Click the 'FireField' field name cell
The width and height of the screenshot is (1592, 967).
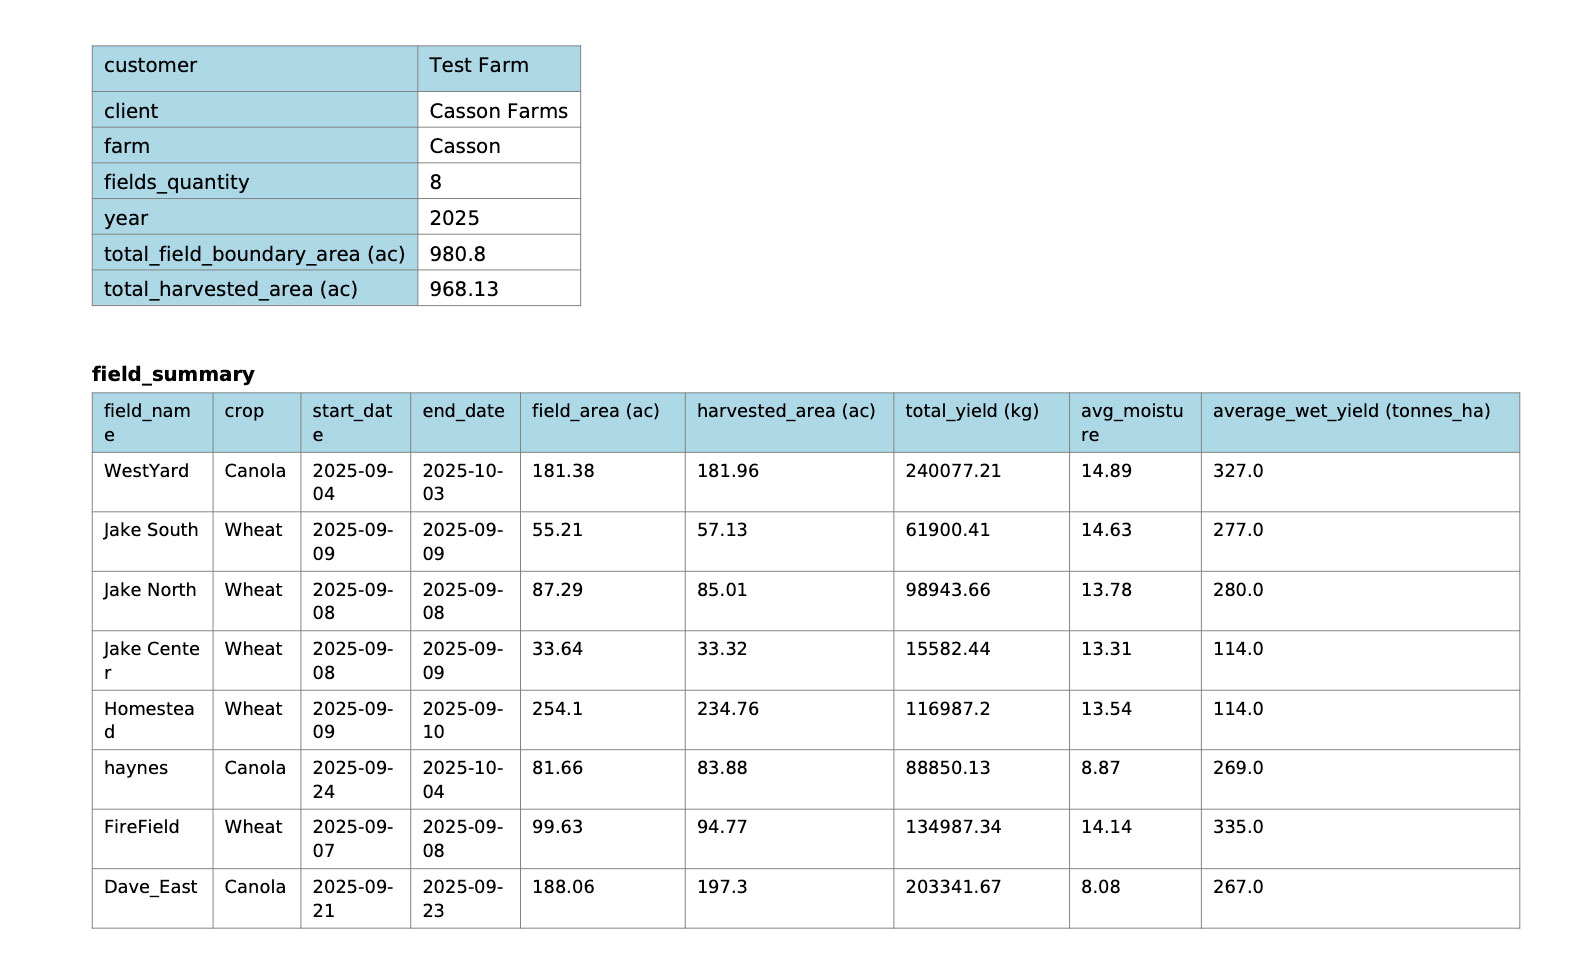coord(152,838)
